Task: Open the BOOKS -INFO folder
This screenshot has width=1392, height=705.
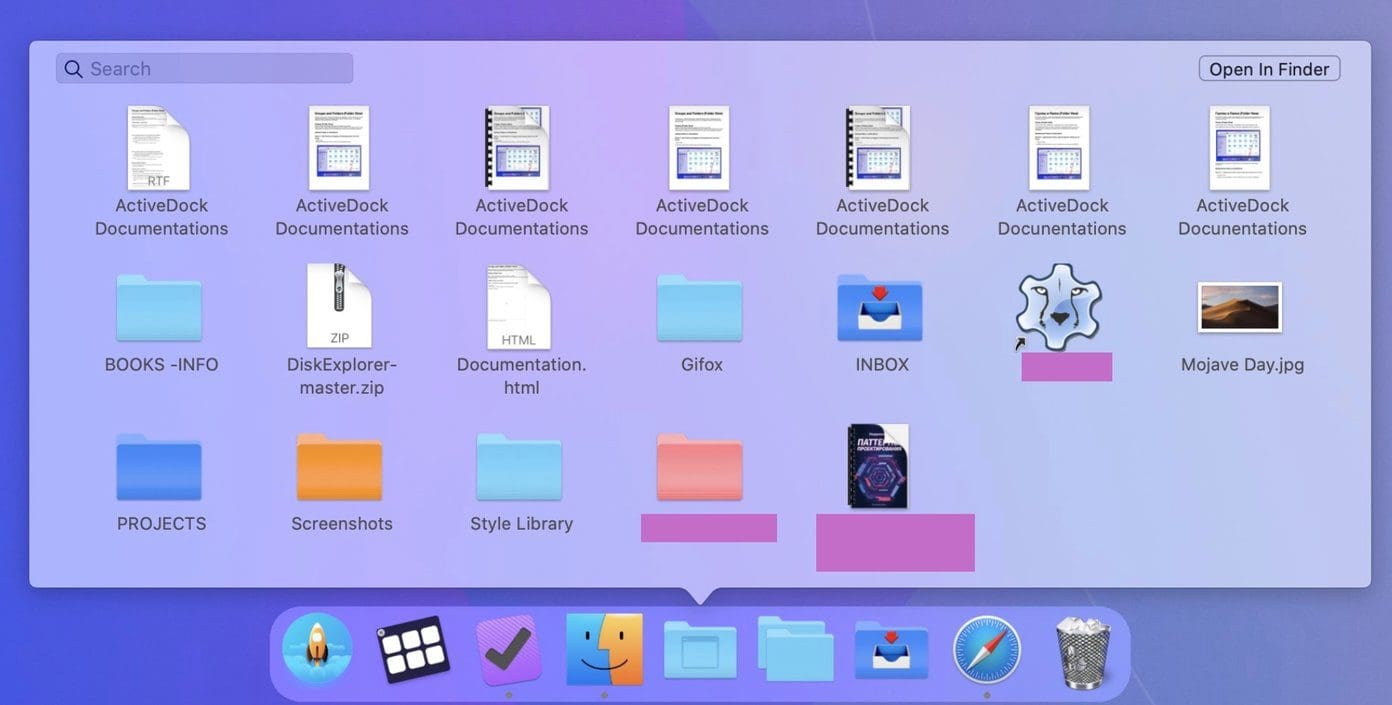Action: pos(159,307)
